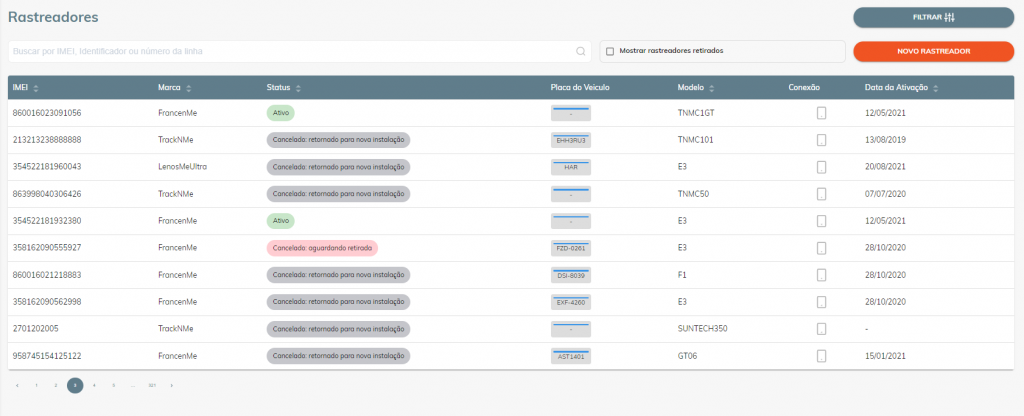This screenshot has height=416, width=1024.
Task: Select IMEI 863998040306426 cell
Action: pyautogui.click(x=47, y=194)
